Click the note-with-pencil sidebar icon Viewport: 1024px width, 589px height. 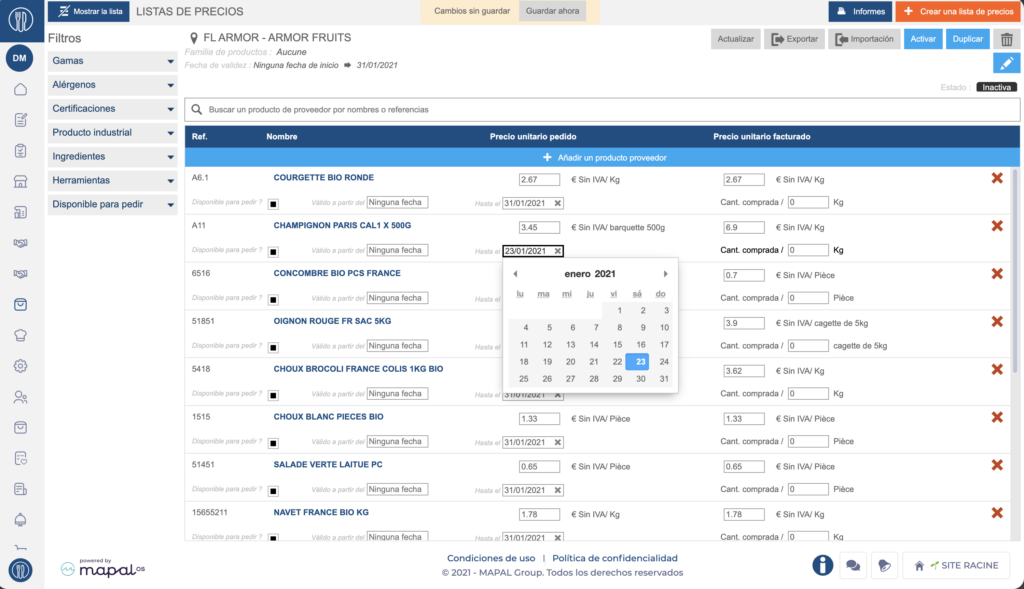[20, 120]
